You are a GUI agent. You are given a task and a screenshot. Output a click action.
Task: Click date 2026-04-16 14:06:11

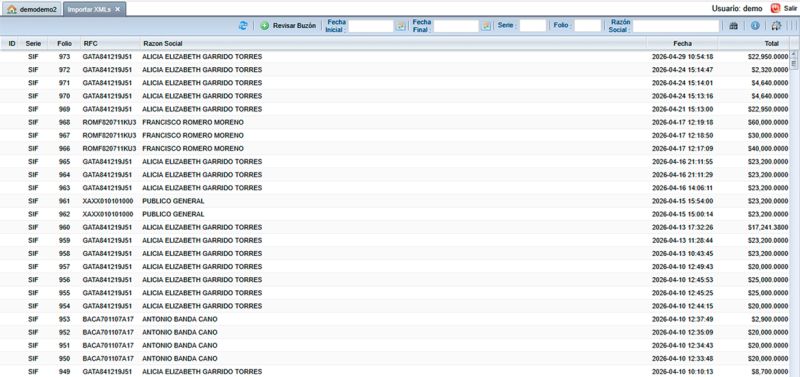tap(682, 188)
